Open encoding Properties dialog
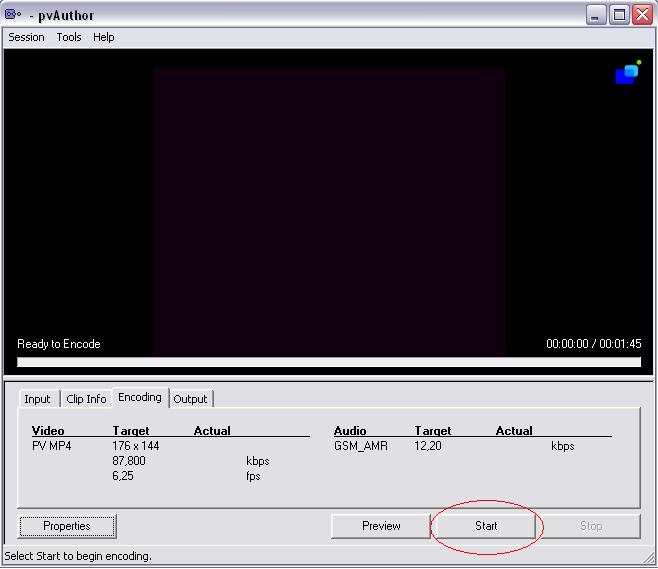The width and height of the screenshot is (658, 569). (x=67, y=526)
